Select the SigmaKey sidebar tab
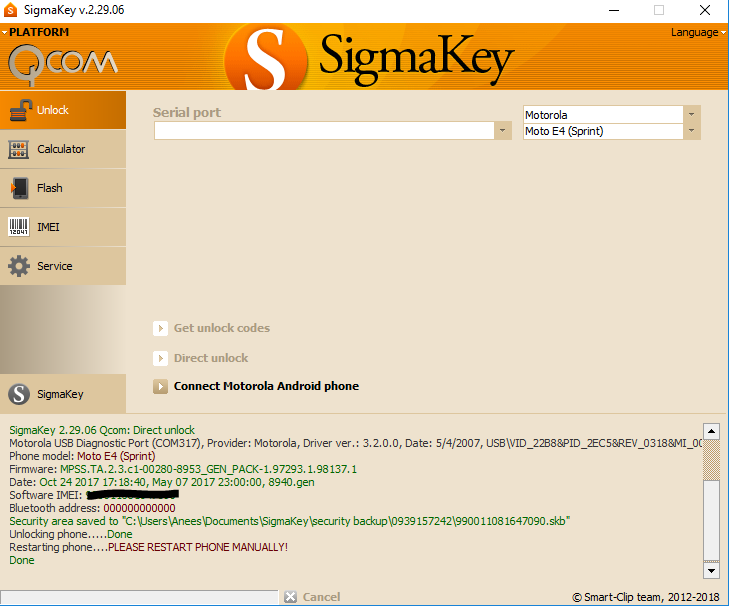This screenshot has width=729, height=606. coord(63,394)
